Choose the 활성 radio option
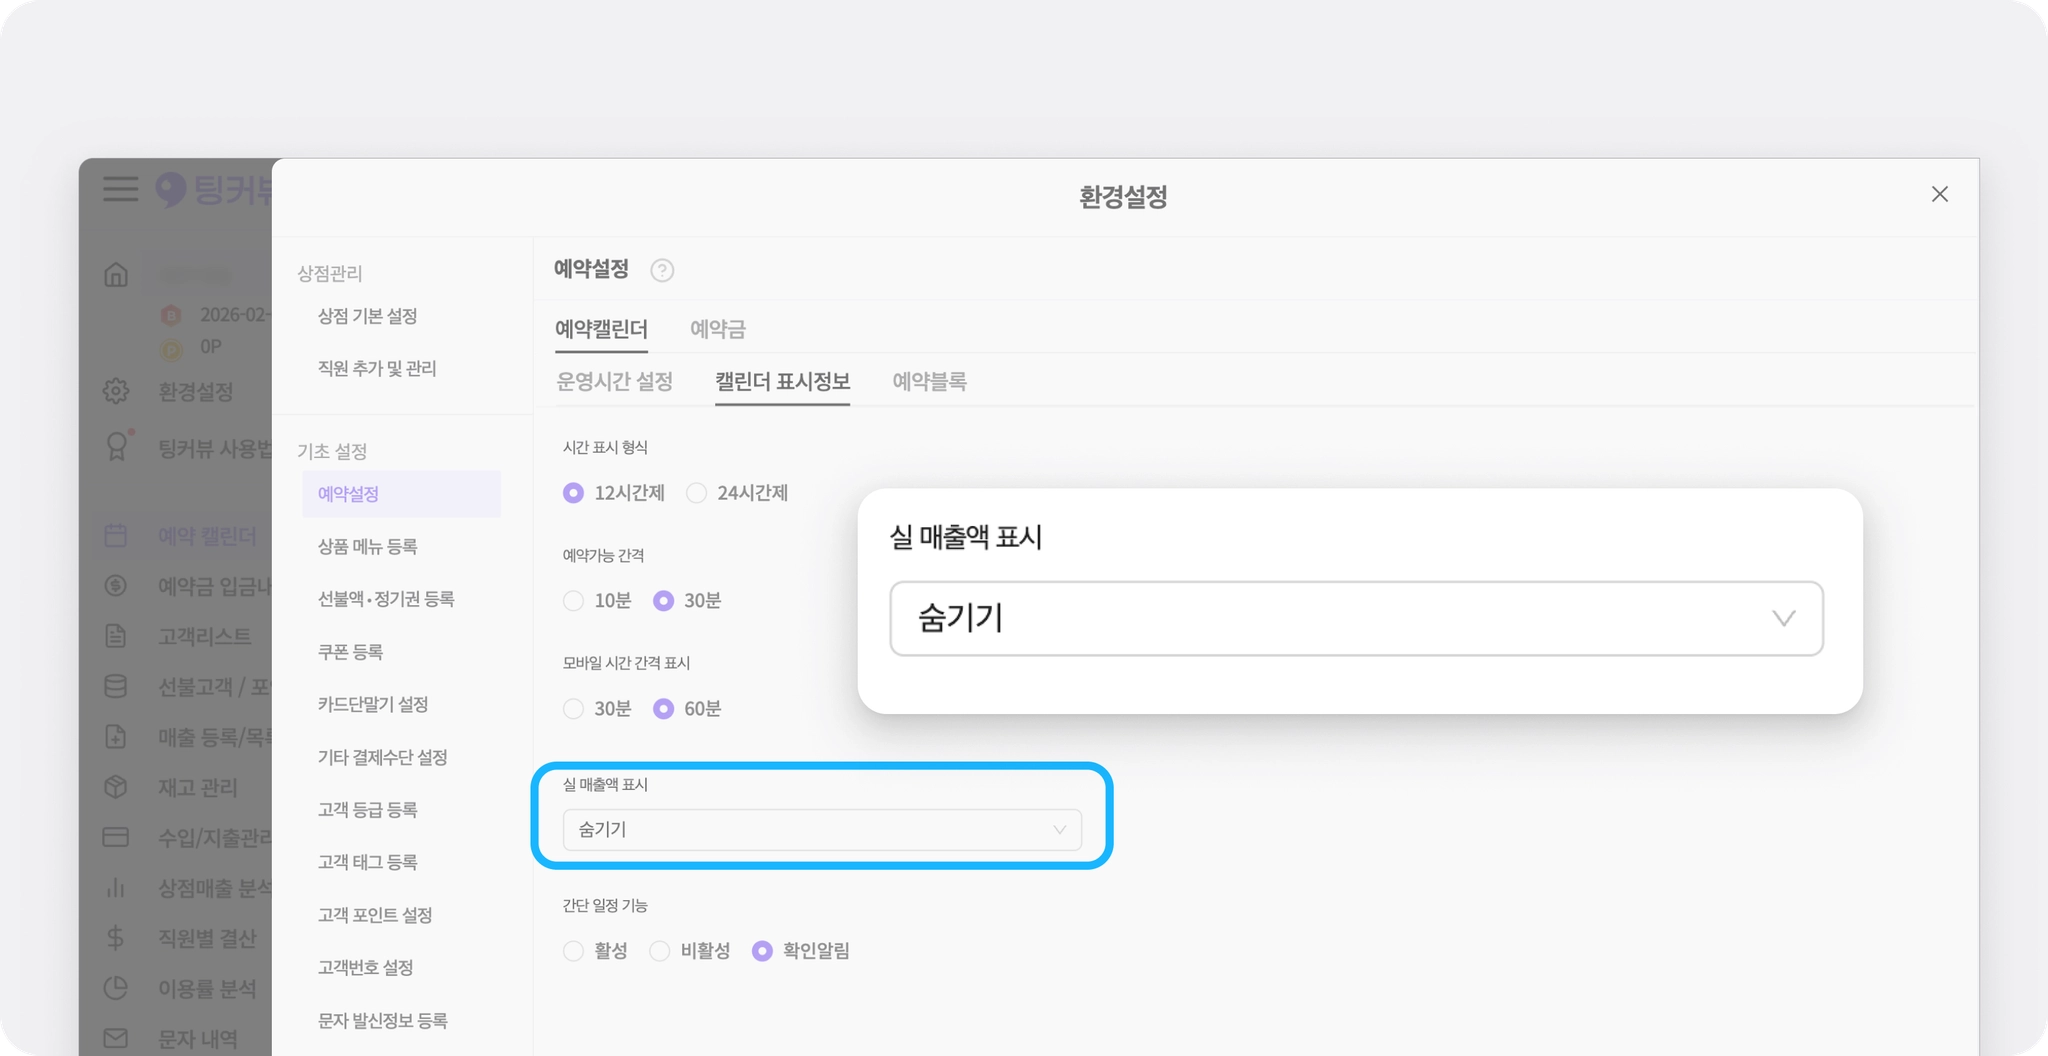Viewport: 2048px width, 1056px height. pyautogui.click(x=574, y=951)
